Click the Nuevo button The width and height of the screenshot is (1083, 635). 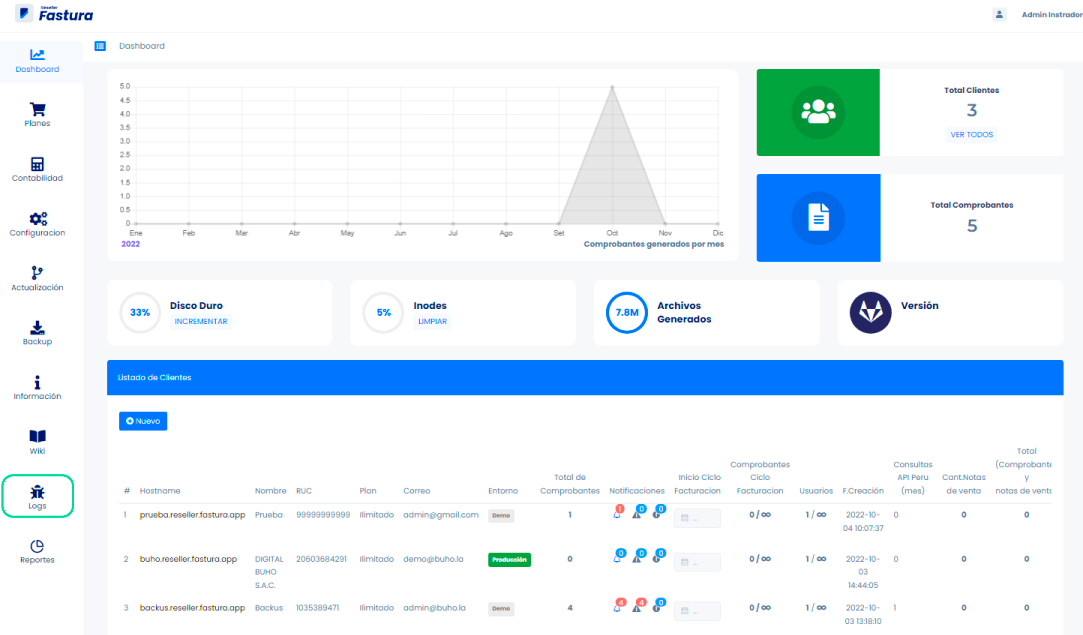click(x=143, y=421)
